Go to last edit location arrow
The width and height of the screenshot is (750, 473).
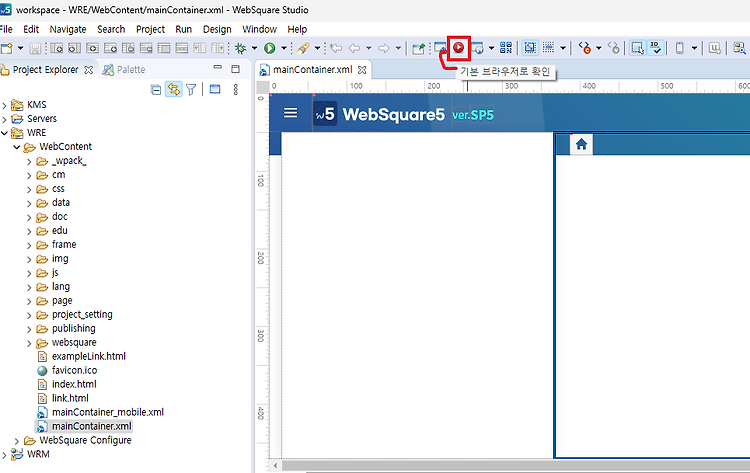[x=336, y=48]
